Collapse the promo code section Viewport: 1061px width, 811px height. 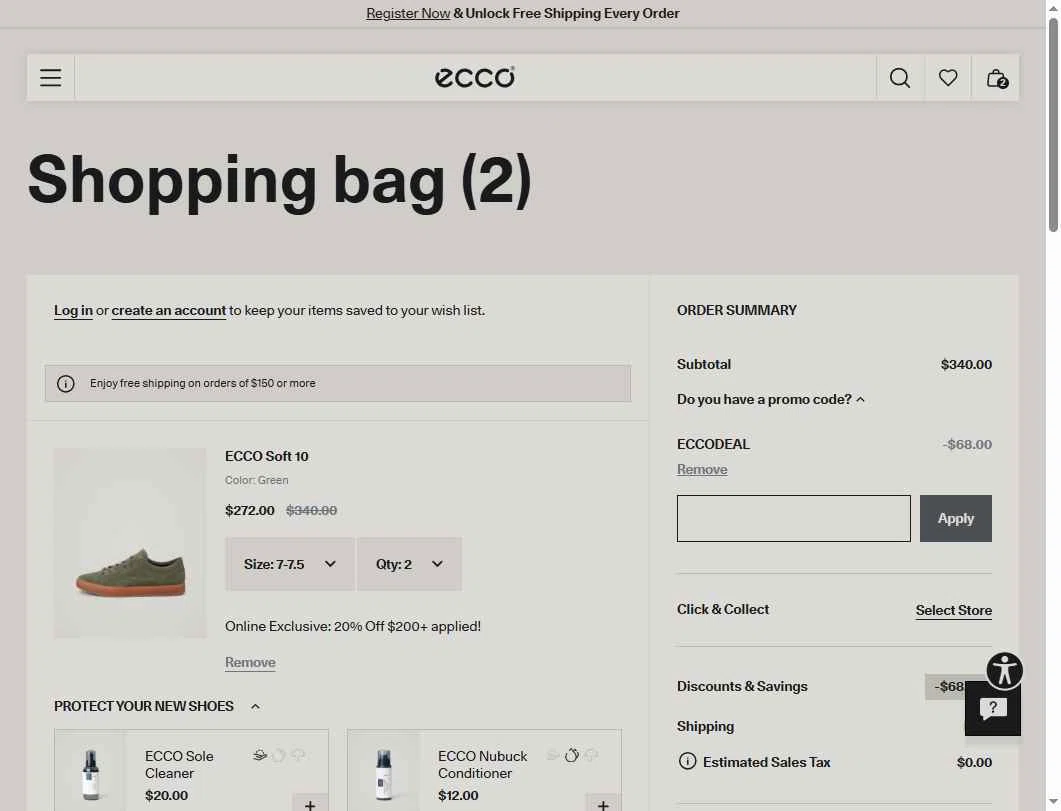pyautogui.click(x=771, y=399)
